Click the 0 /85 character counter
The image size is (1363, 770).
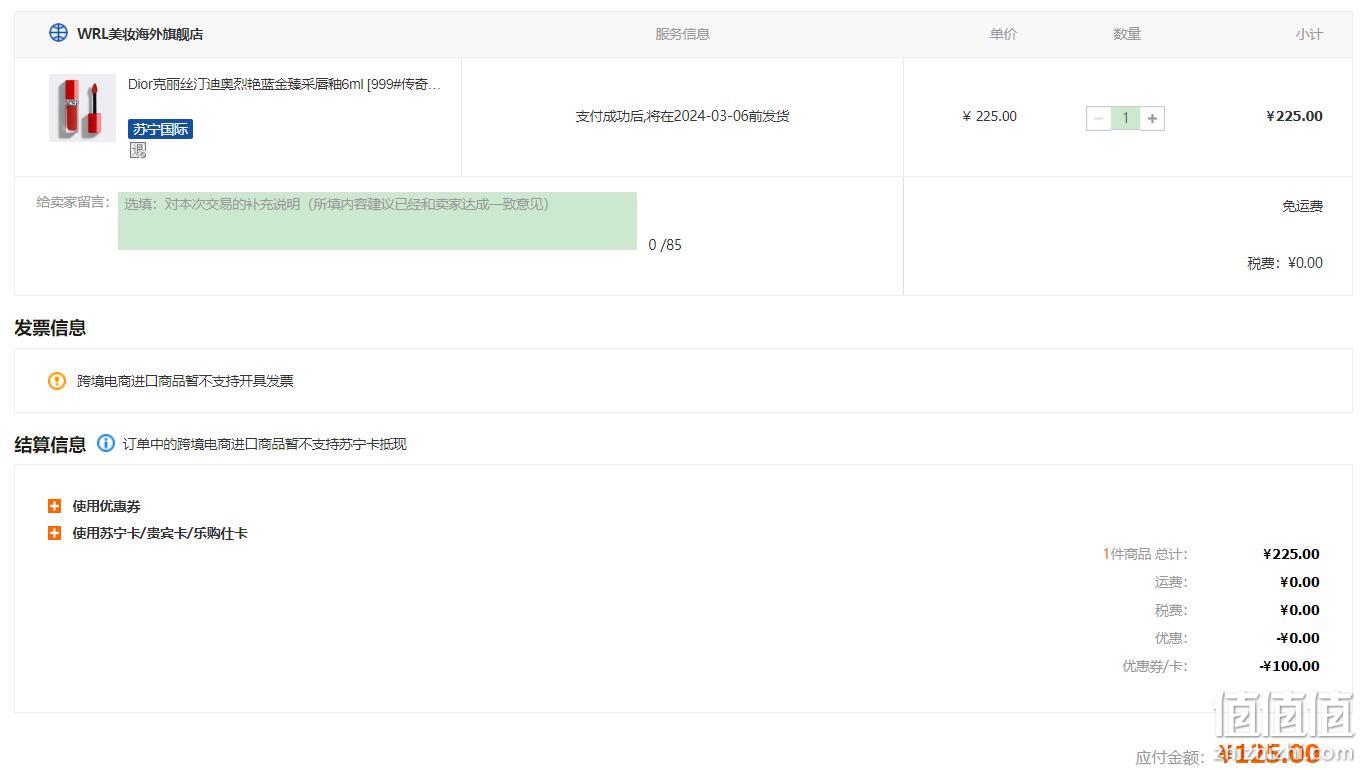click(665, 245)
